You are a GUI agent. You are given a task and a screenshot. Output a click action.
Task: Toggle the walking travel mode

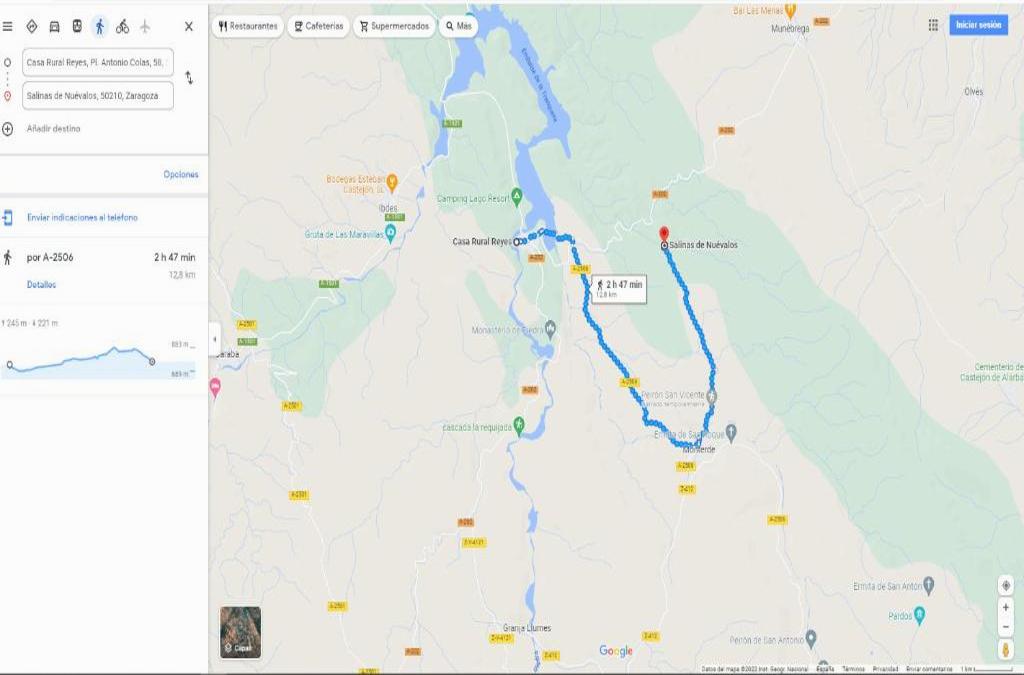pos(99,27)
